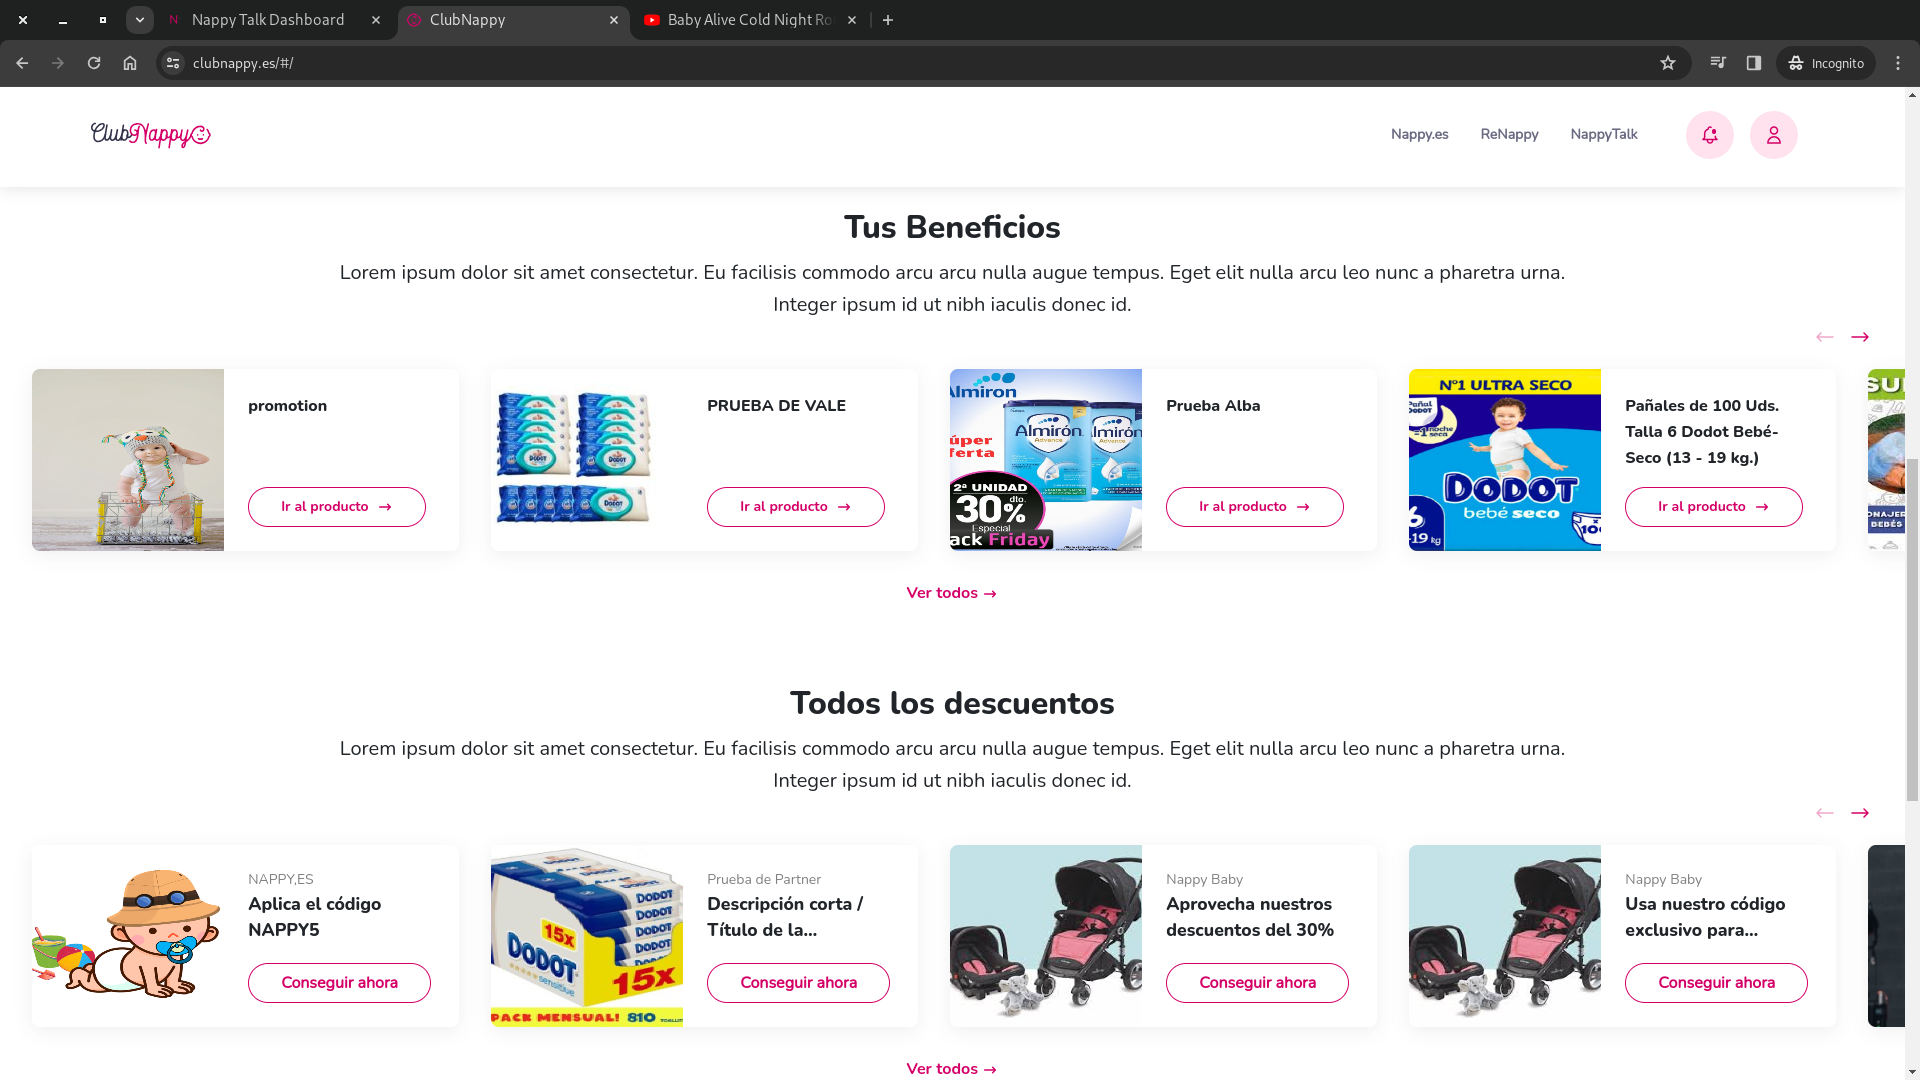1920x1080 pixels.
Task: Click the Dodot bebé seco product image
Action: point(1504,460)
